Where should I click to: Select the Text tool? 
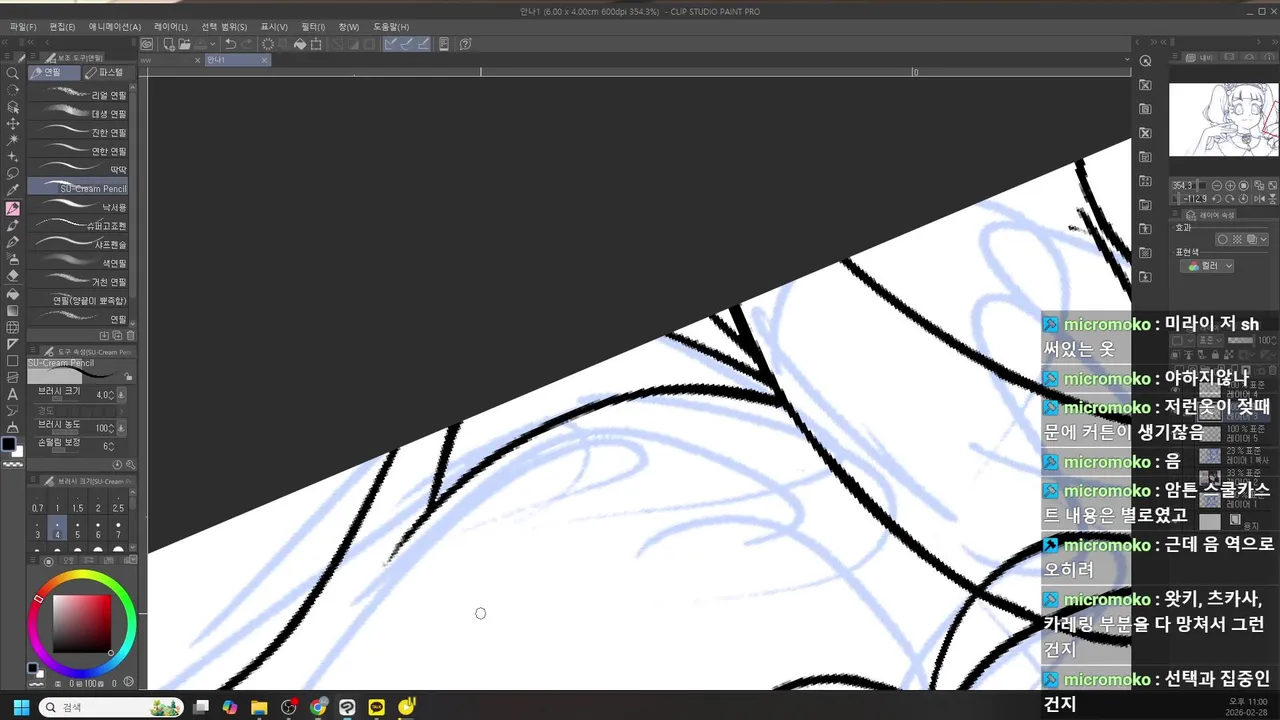12,395
